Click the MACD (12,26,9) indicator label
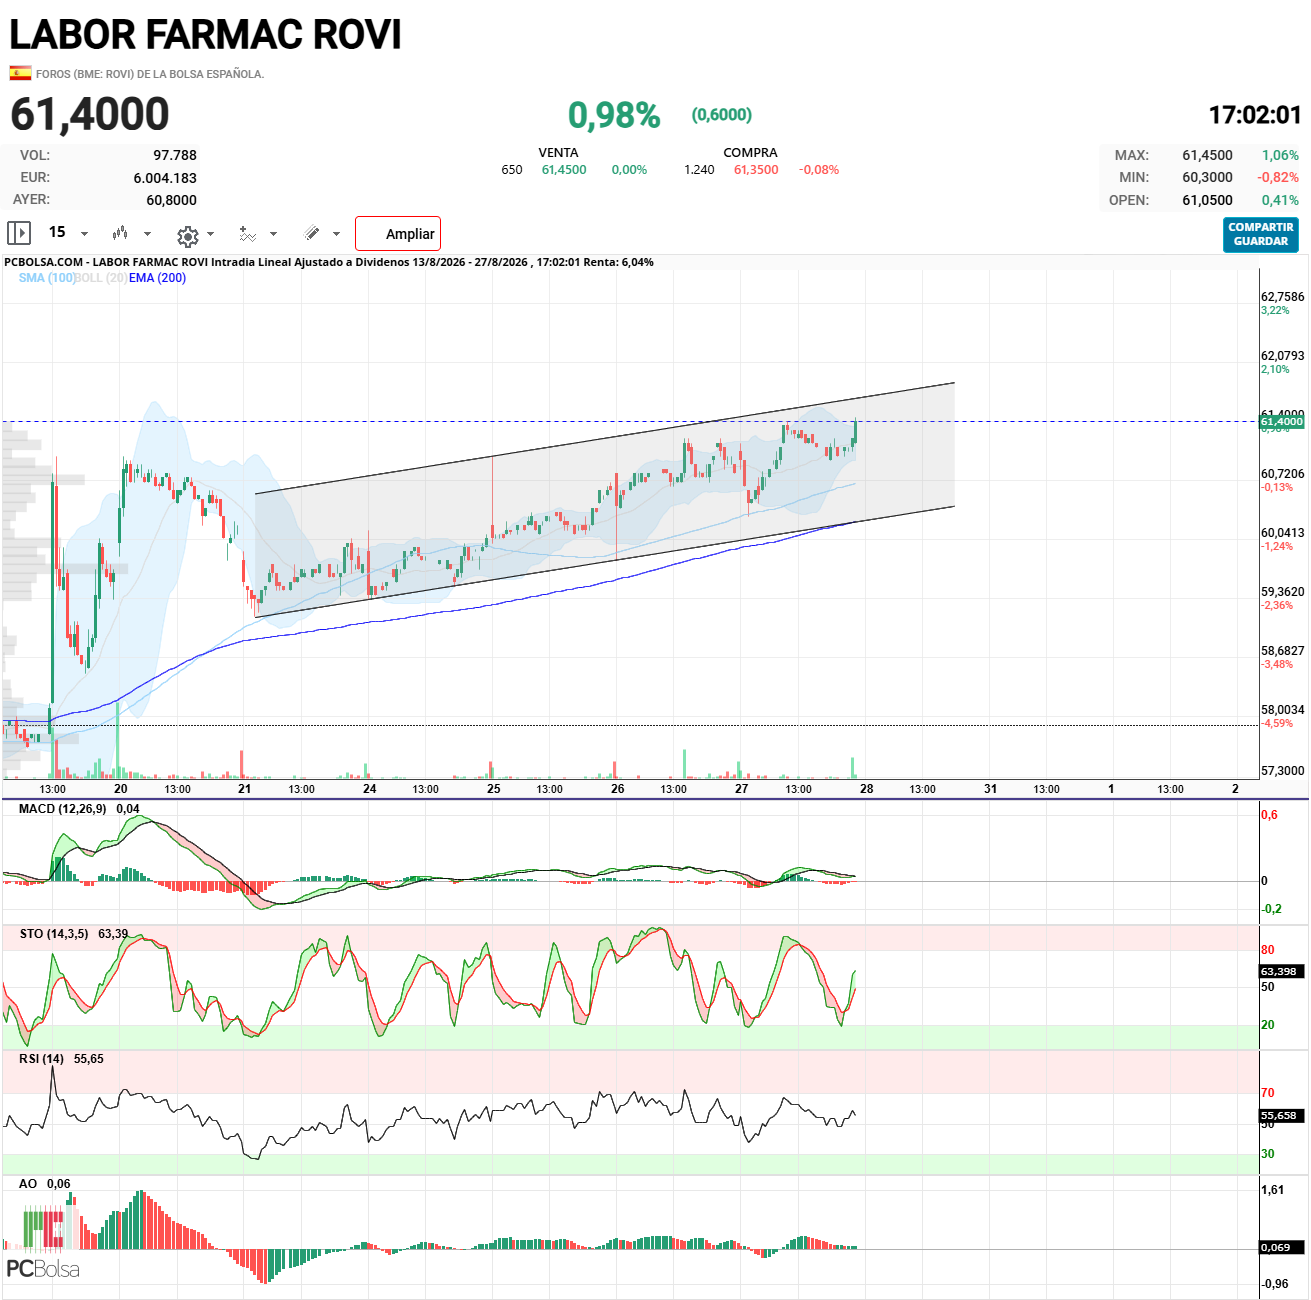The image size is (1311, 1300). pyautogui.click(x=62, y=808)
